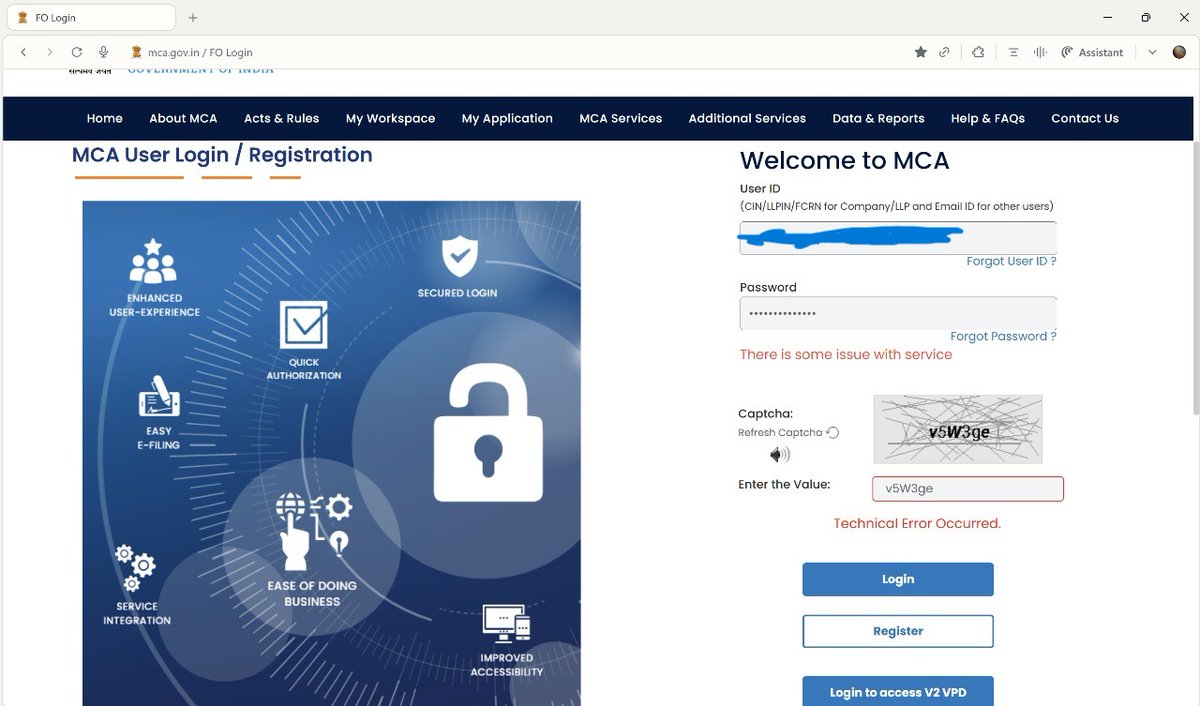Open a new tab with plus icon
The height and width of the screenshot is (706, 1200).
click(x=193, y=17)
